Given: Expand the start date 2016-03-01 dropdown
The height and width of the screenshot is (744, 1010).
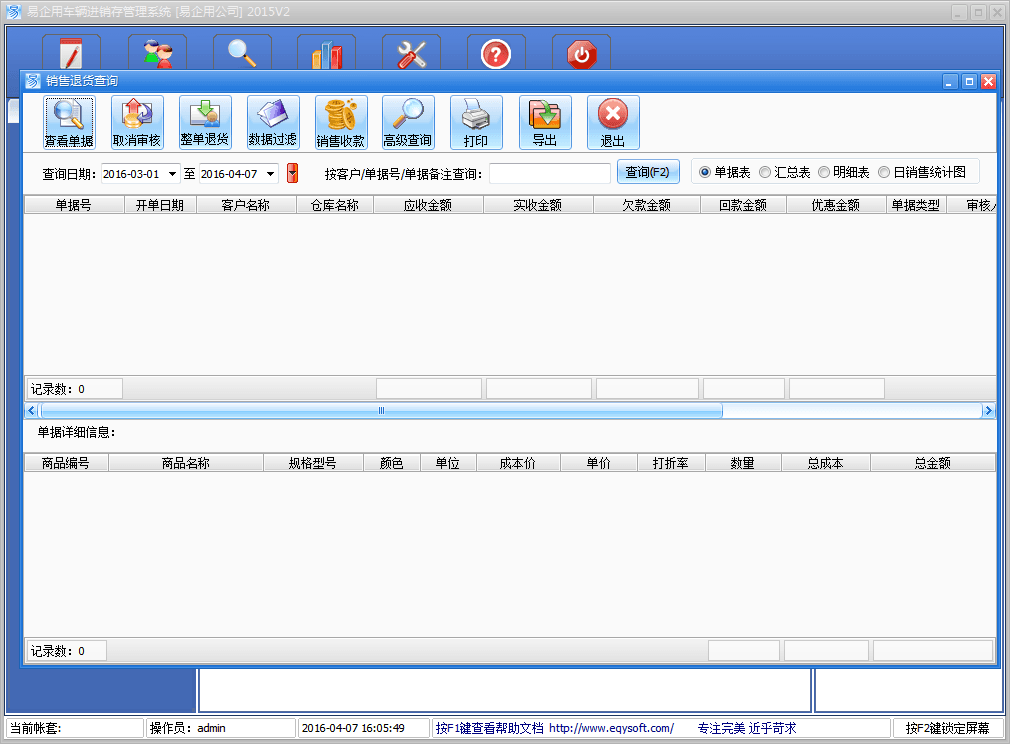Looking at the screenshot, I should click(173, 174).
